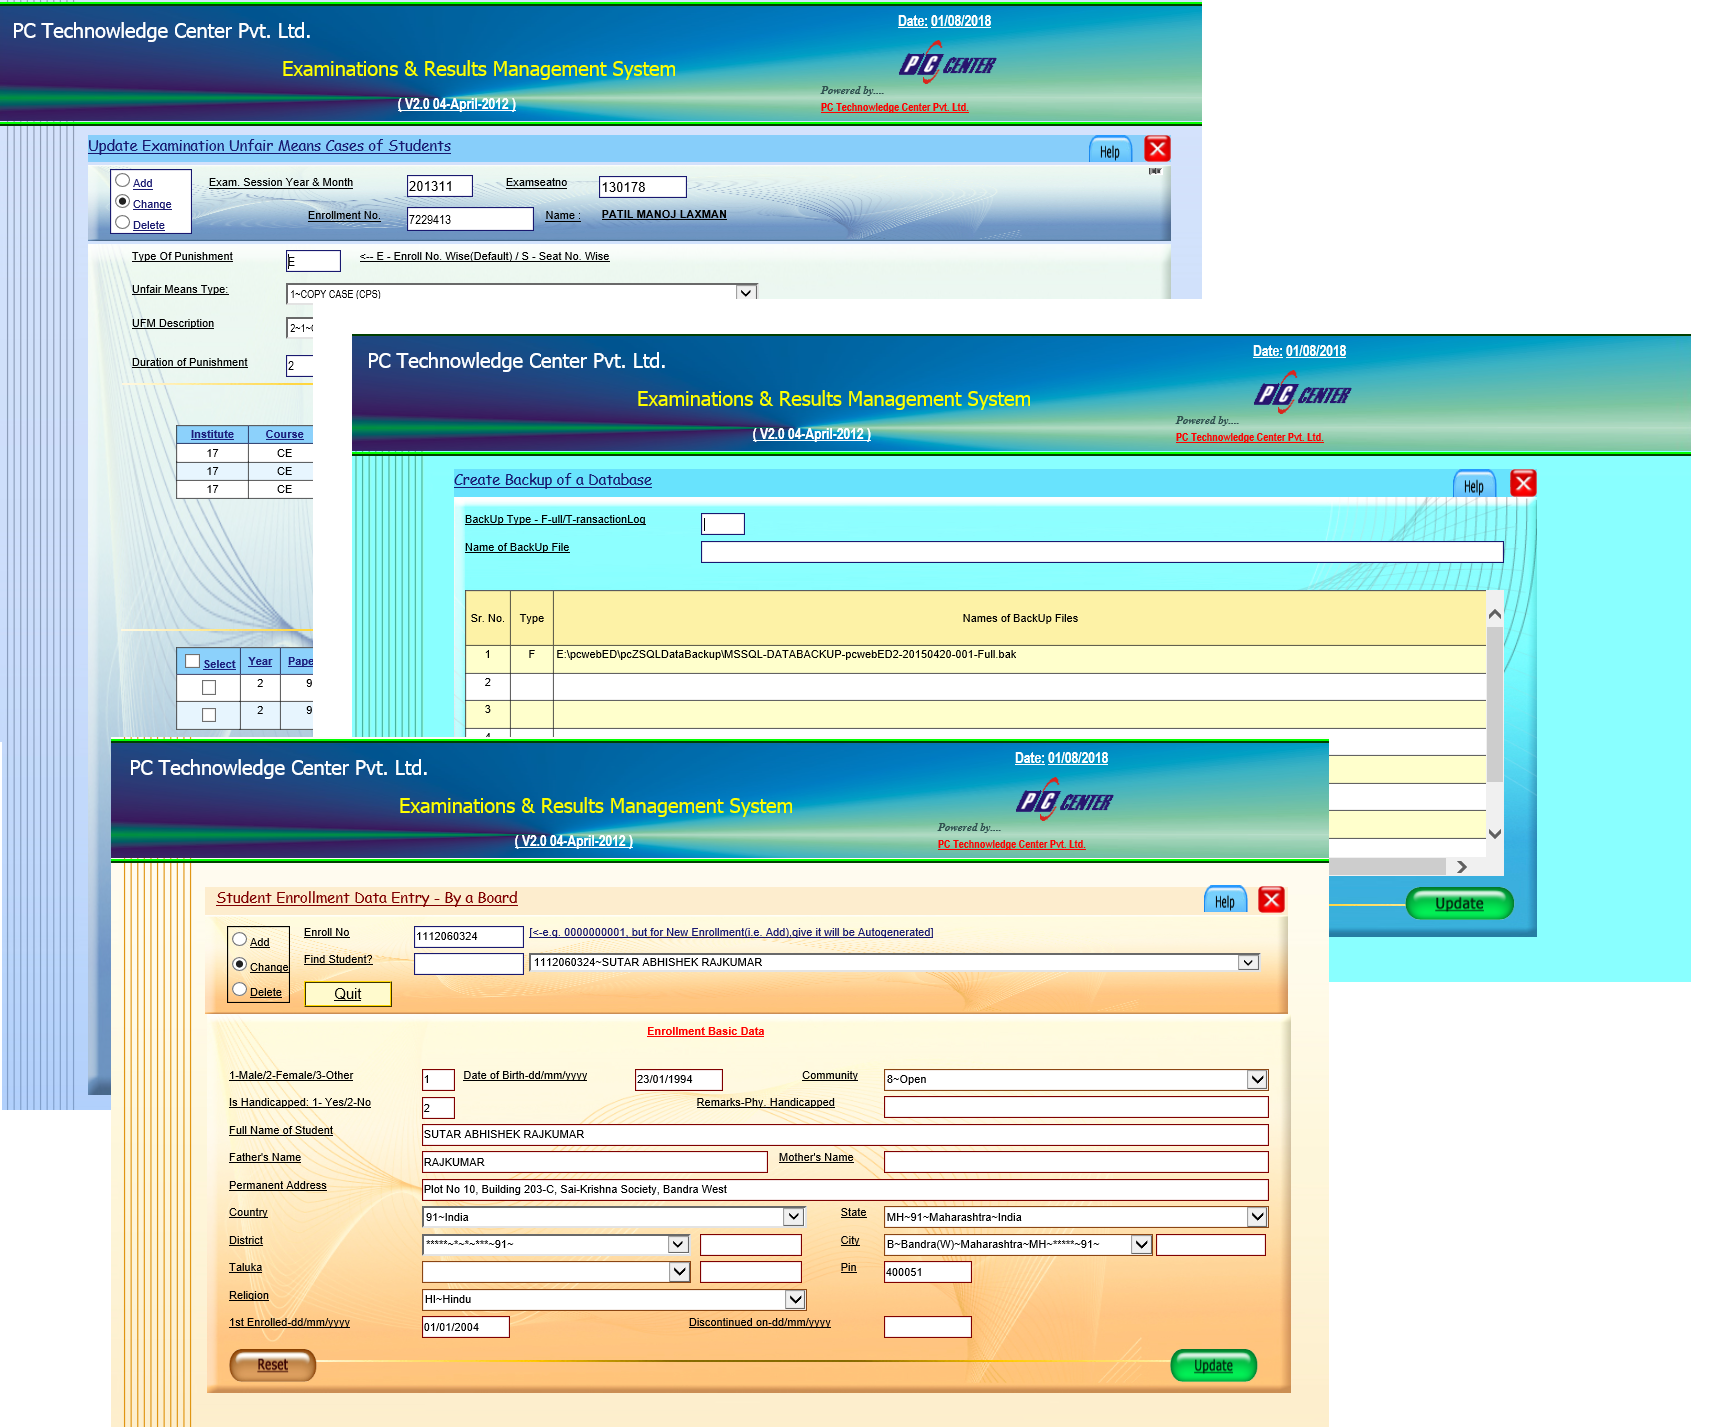Screen dimensions: 1729x1428
Task: Click Help icon in Create Backup window
Action: click(1473, 485)
